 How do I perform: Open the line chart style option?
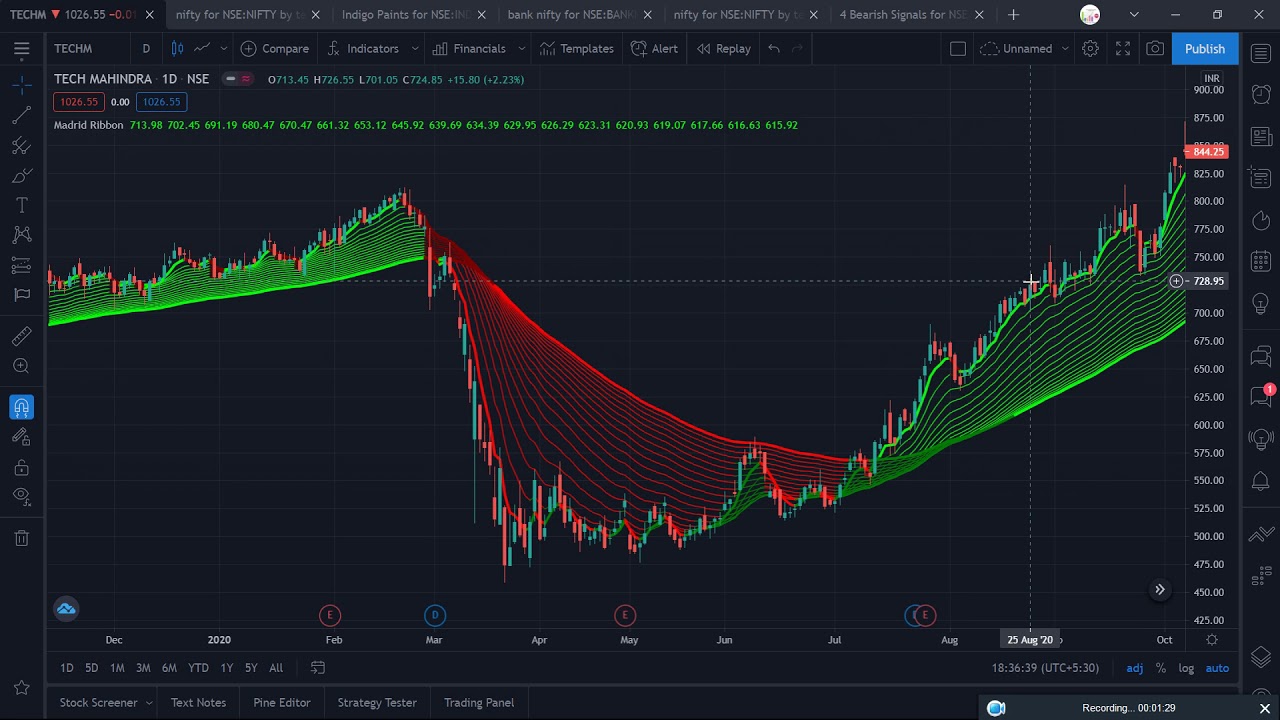pyautogui.click(x=202, y=48)
